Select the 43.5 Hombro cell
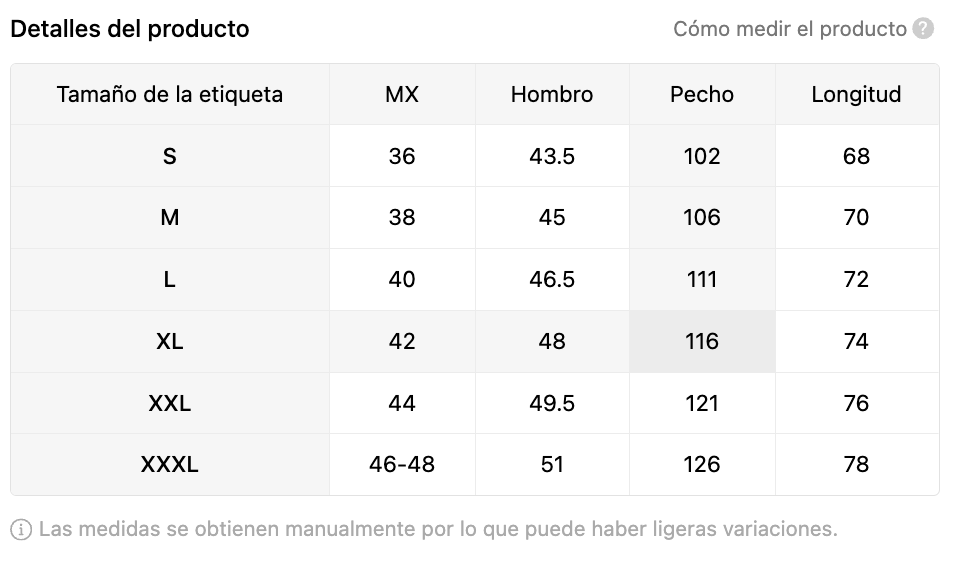Image resolution: width=968 pixels, height=568 pixels. (x=552, y=156)
